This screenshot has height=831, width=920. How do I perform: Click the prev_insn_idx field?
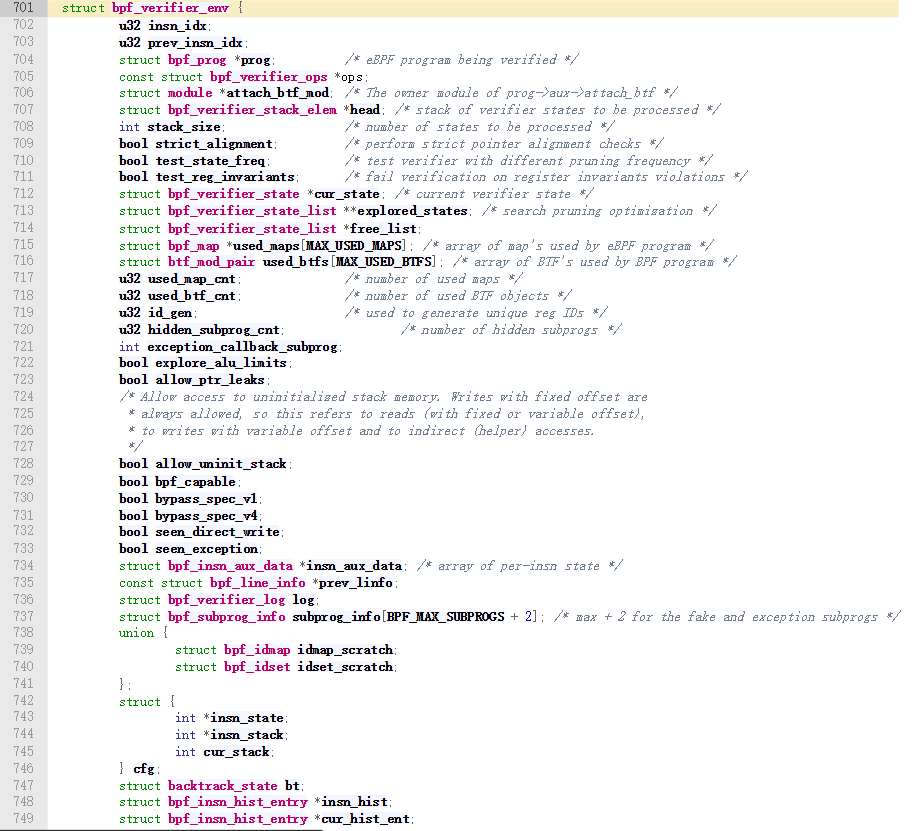(195, 43)
